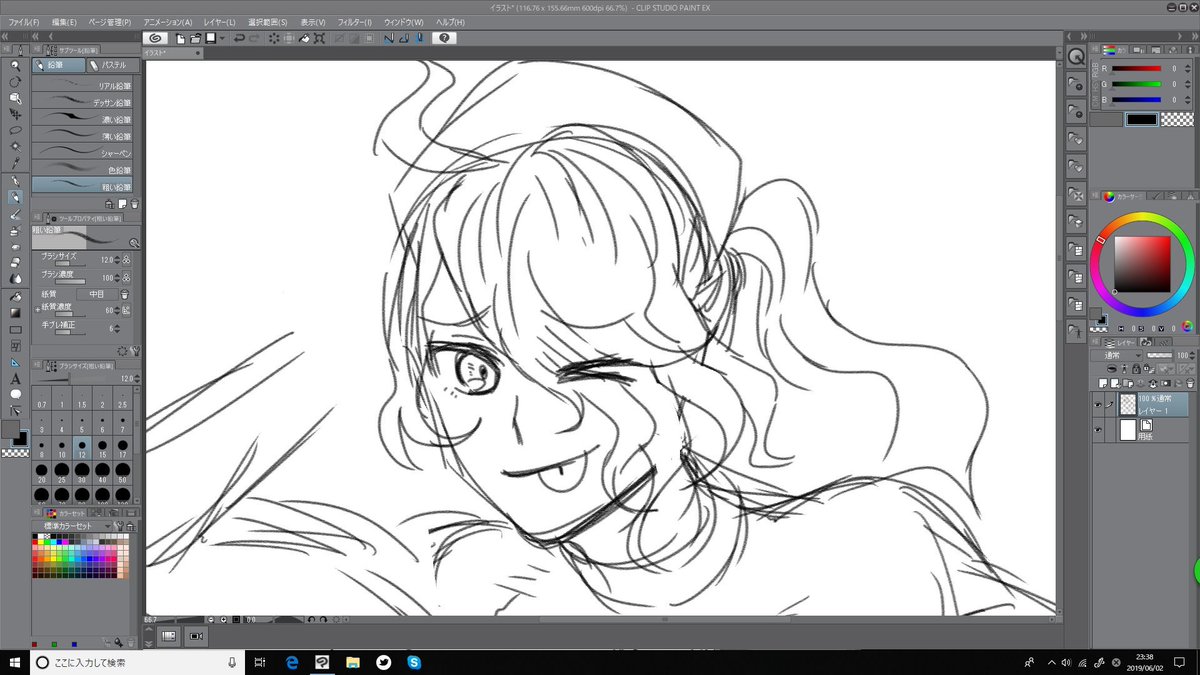This screenshot has height=675, width=1200.
Task: Select the Ruler tool
Action: tap(15, 363)
